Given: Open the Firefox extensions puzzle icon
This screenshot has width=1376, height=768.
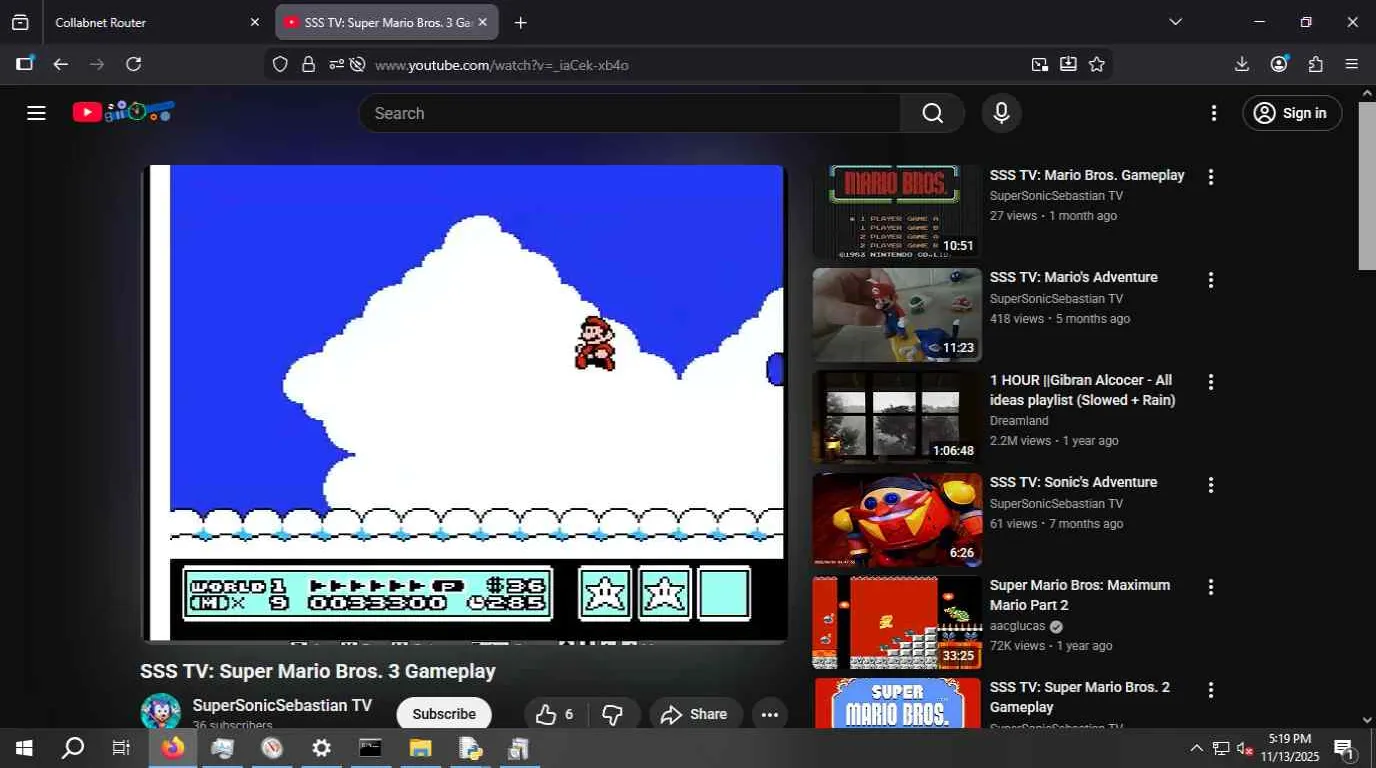Looking at the screenshot, I should [x=1316, y=64].
